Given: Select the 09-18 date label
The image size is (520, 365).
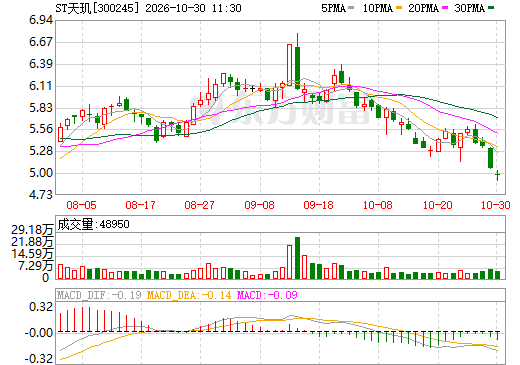Looking at the screenshot, I should click(x=318, y=205).
